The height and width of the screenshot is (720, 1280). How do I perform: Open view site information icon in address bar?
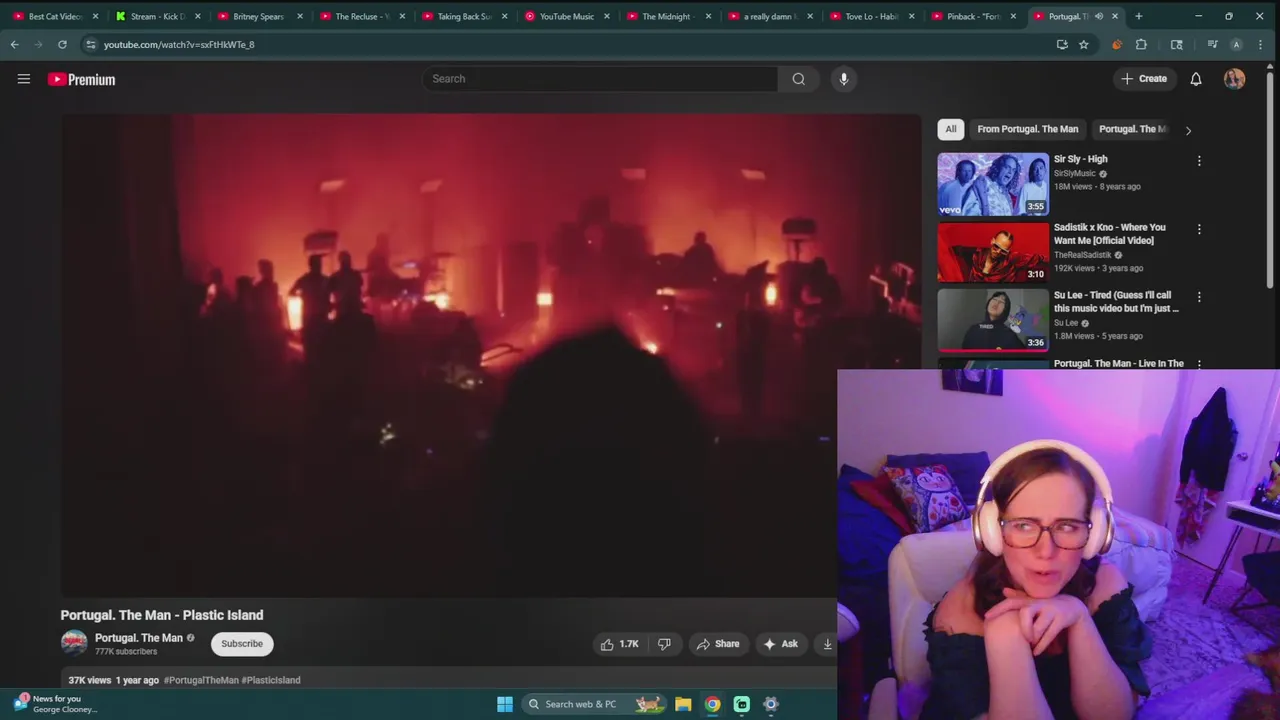pos(91,44)
